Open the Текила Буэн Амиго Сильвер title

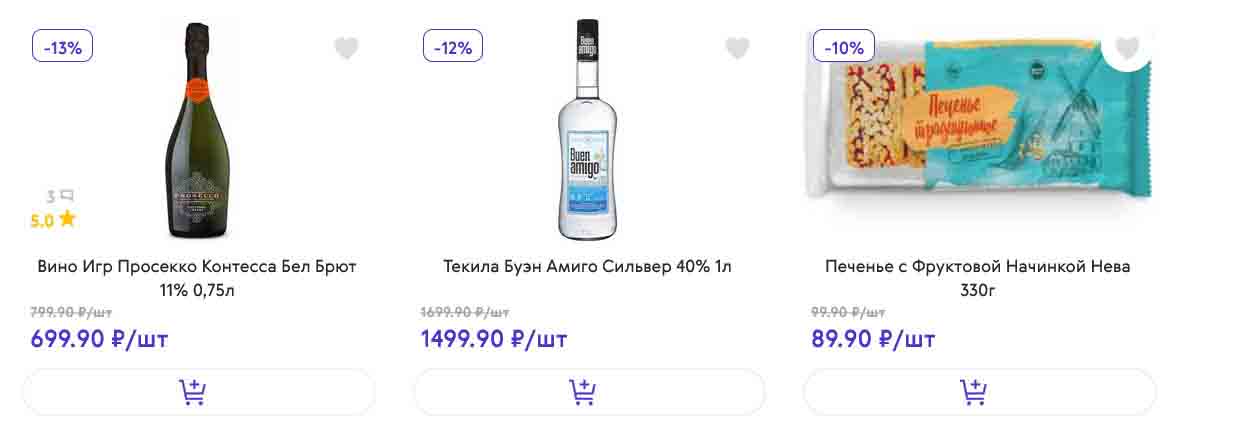[588, 267]
